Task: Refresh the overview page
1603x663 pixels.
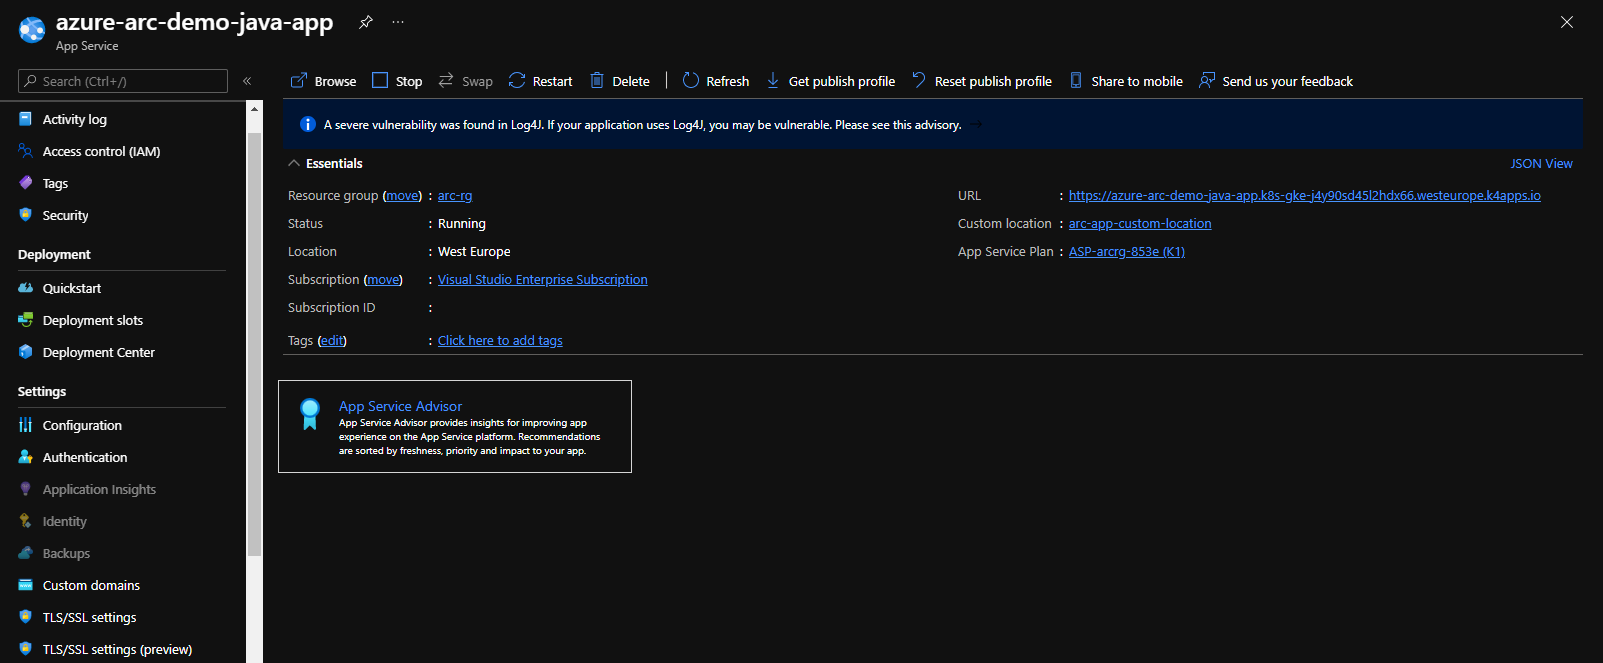Action: click(x=715, y=81)
